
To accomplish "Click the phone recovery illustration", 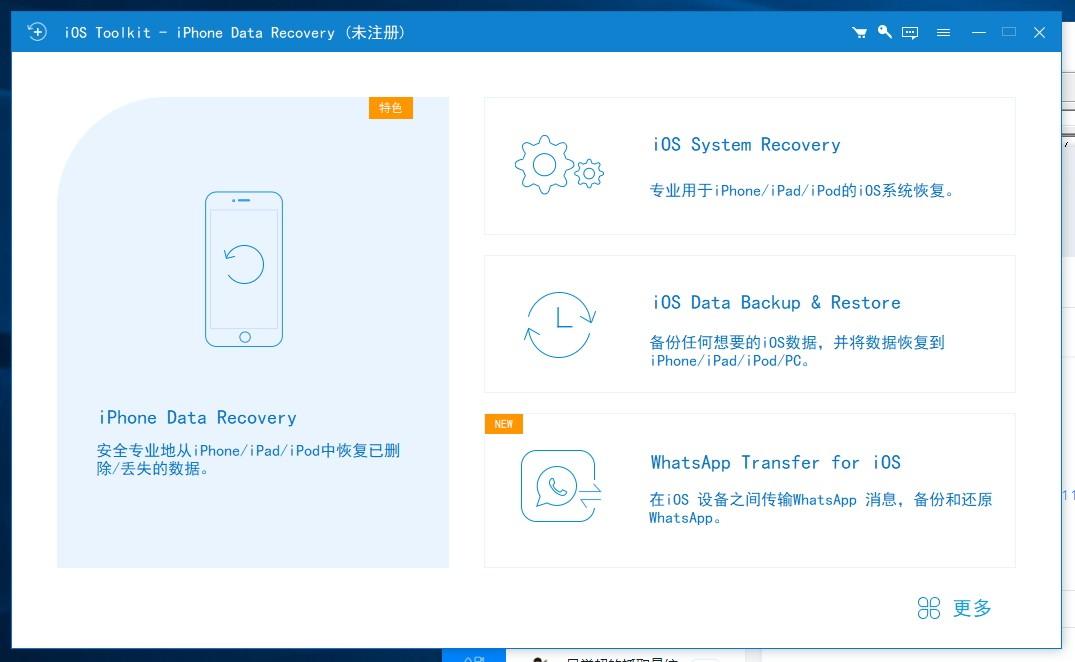I will 244,269.
